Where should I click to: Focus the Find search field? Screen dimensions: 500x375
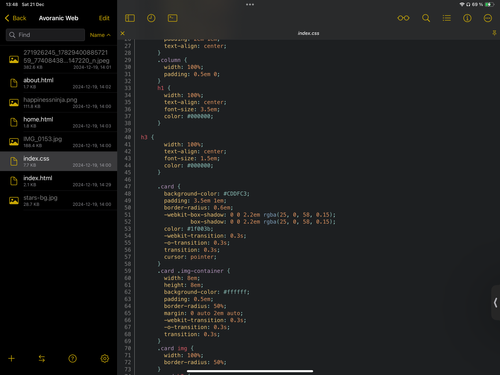[x=45, y=35]
